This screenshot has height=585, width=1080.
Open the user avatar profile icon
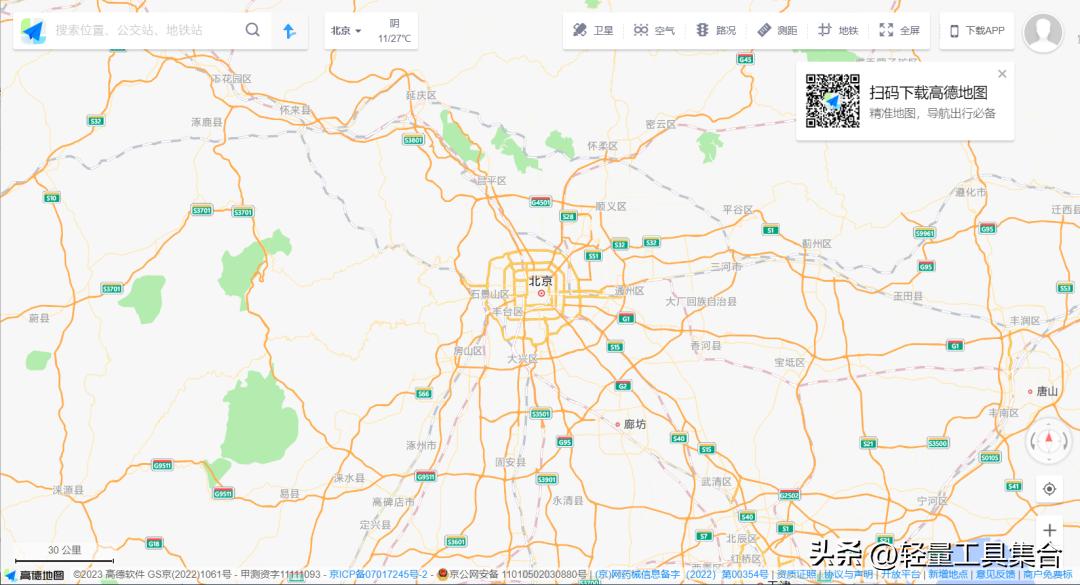[x=1044, y=32]
